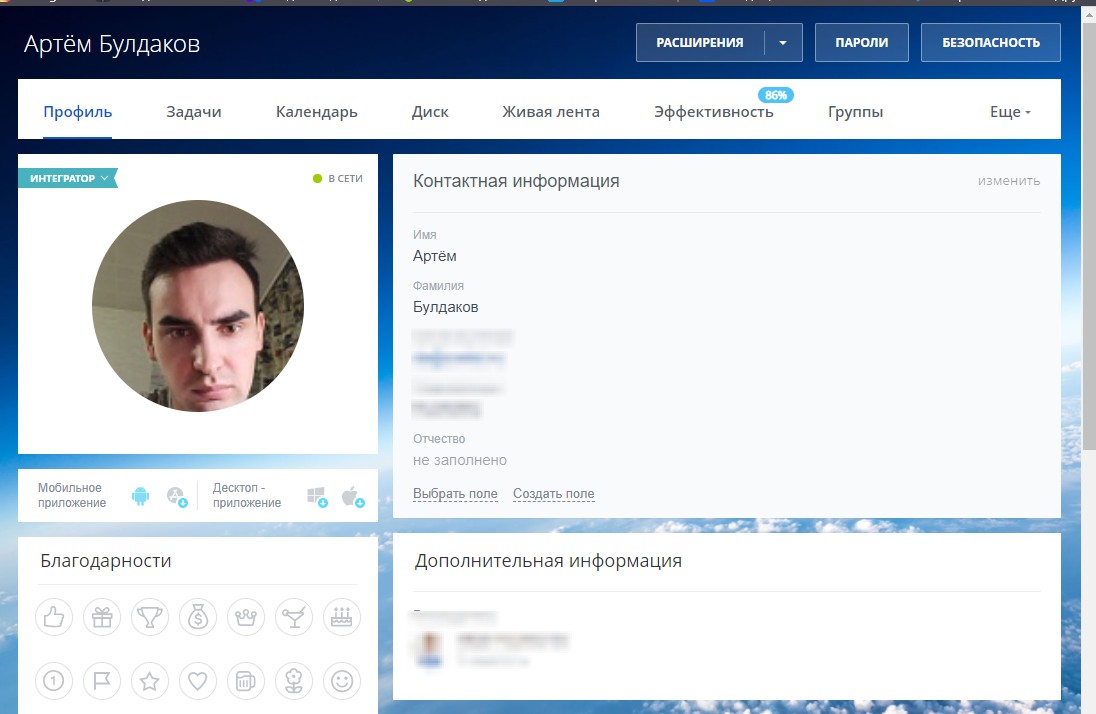Select the gift box gratitude badge
The height and width of the screenshot is (714, 1096).
[102, 617]
